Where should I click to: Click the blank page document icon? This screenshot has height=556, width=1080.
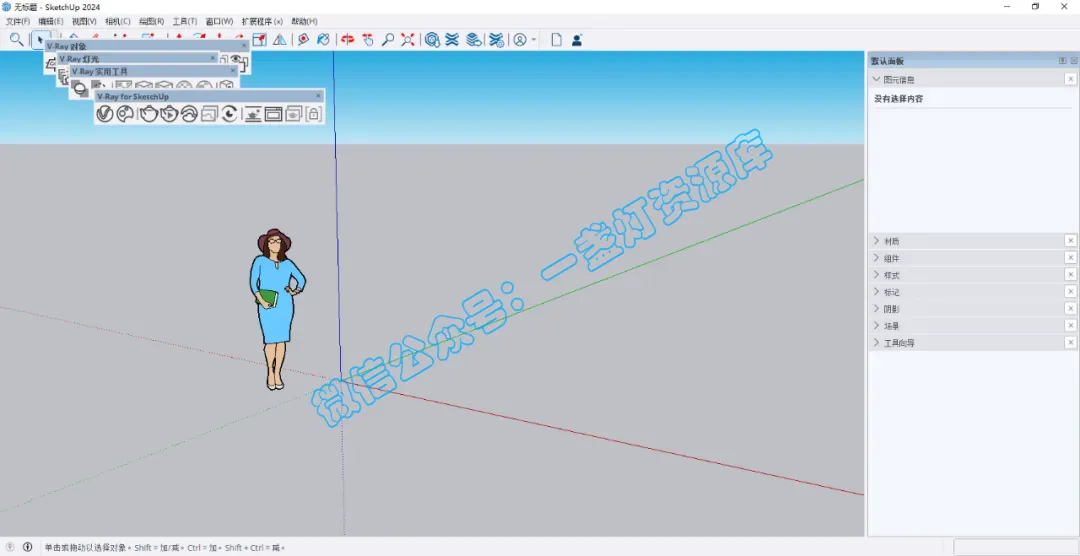pos(557,40)
